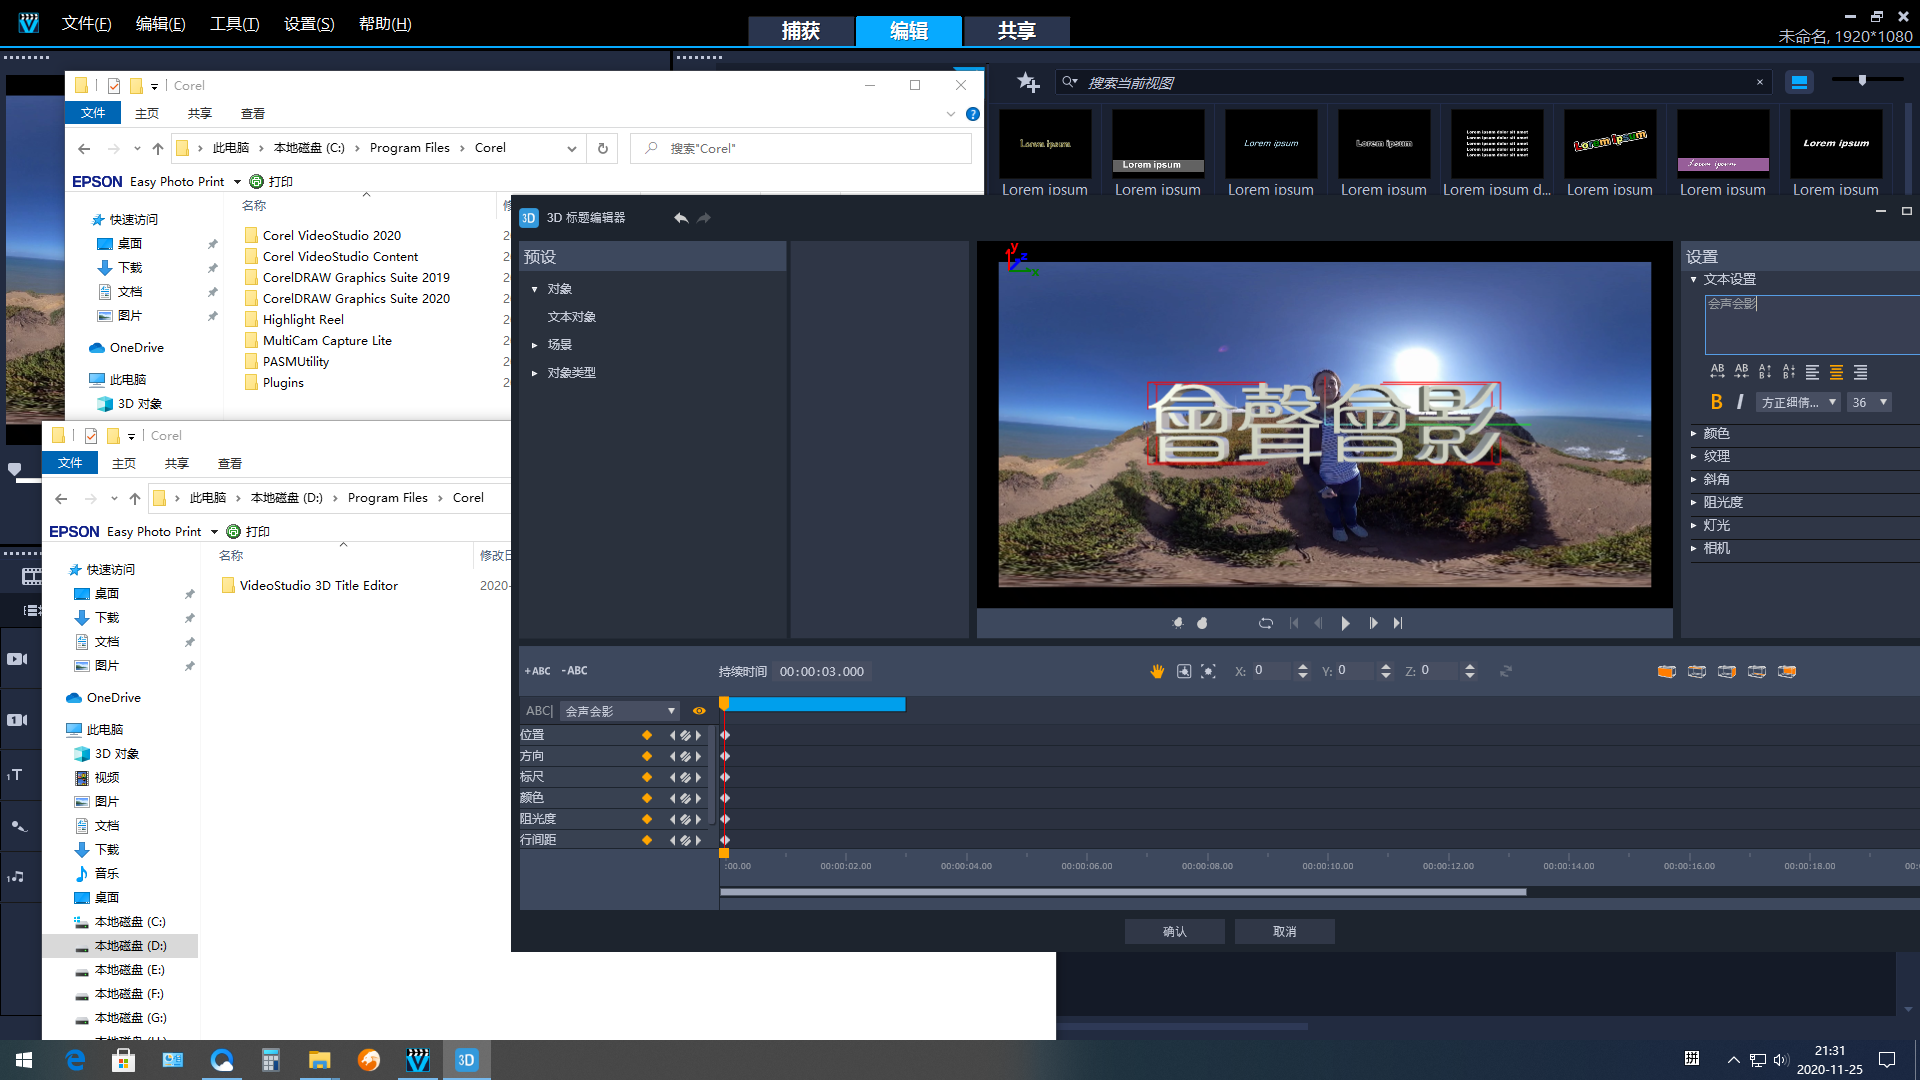Image resolution: width=1920 pixels, height=1080 pixels.
Task: Click the blue title duration bar on timeline
Action: (x=815, y=704)
